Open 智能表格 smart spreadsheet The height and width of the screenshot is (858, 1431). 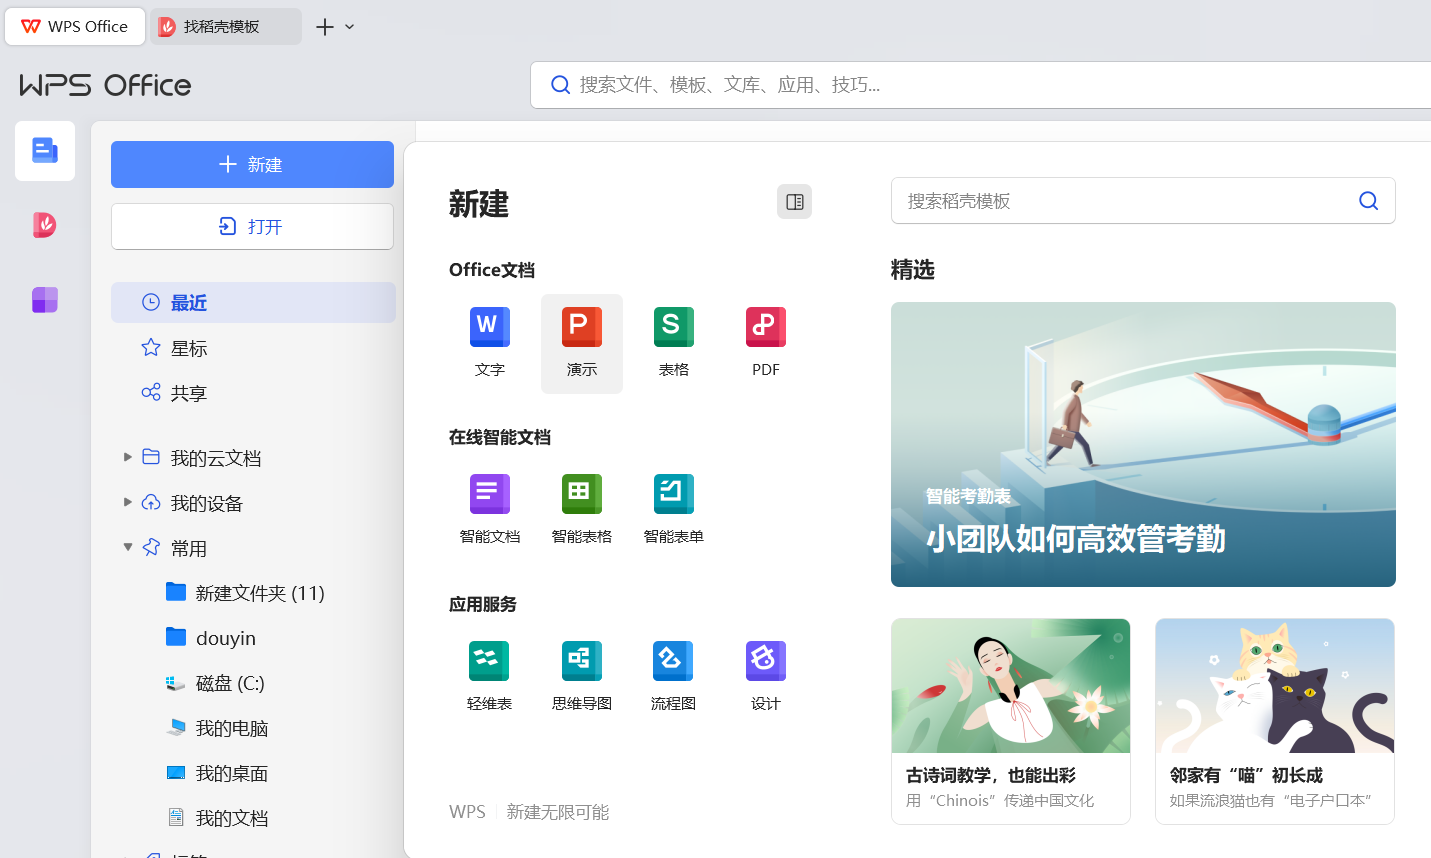point(582,510)
